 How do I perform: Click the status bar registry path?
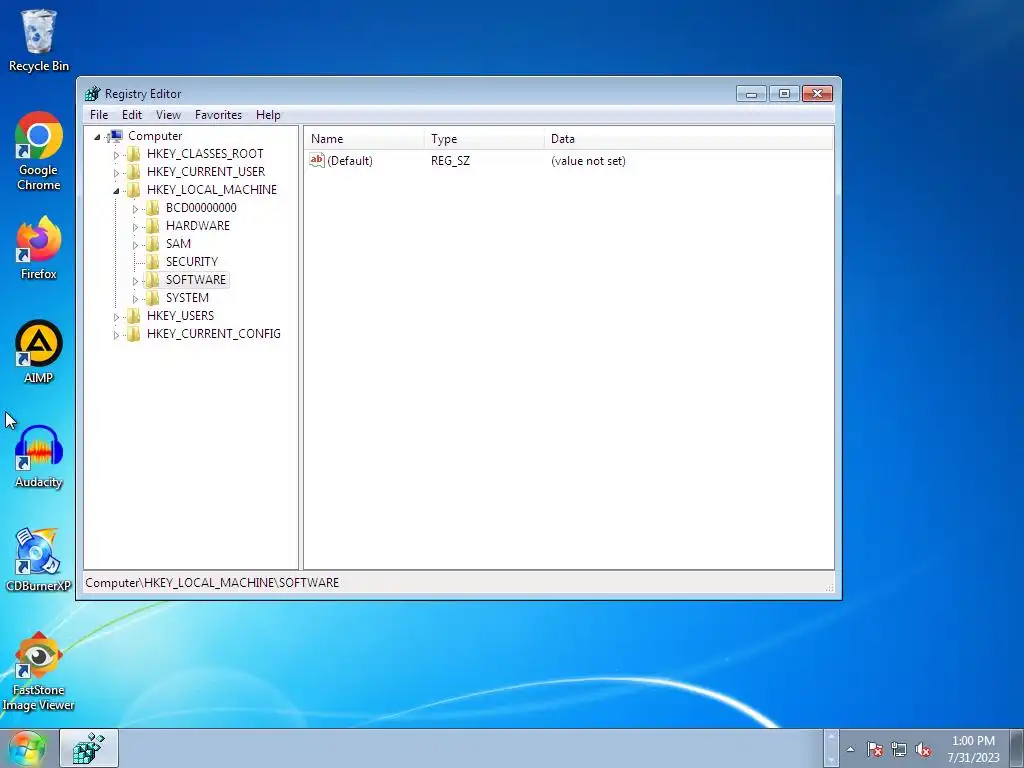click(x=212, y=583)
